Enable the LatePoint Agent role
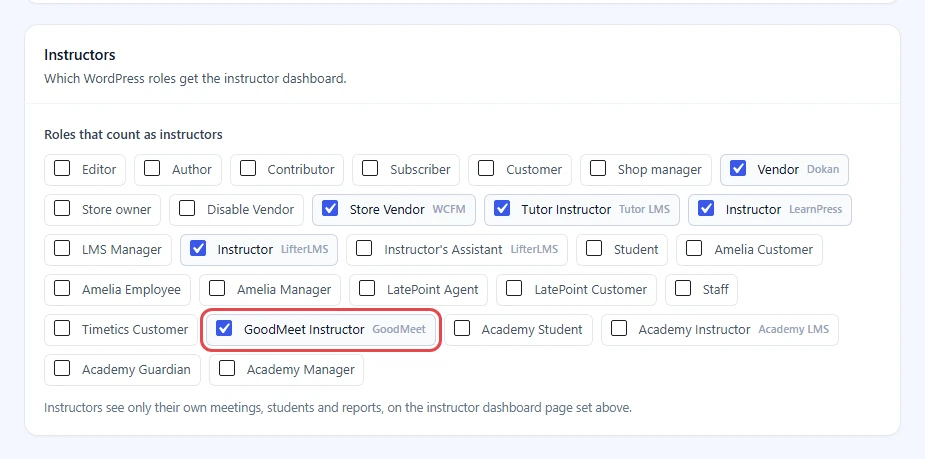This screenshot has width=925, height=459. pyautogui.click(x=367, y=289)
